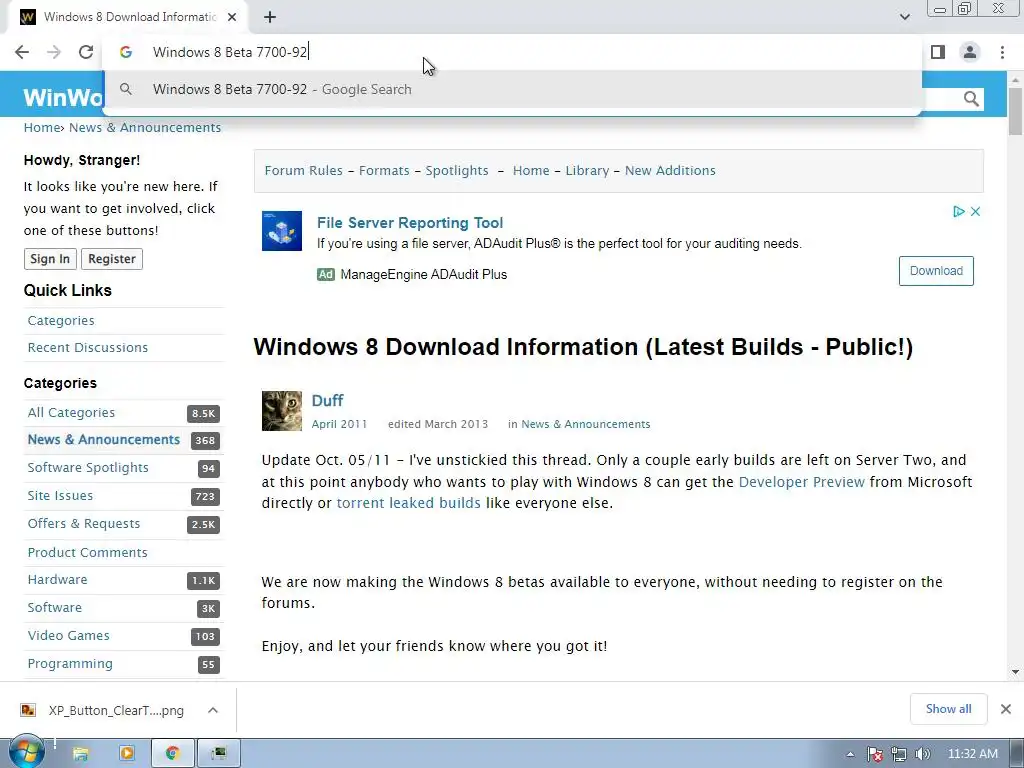Image resolution: width=1024 pixels, height=768 pixels.
Task: Open the Chrome profile avatar
Action: tap(970, 52)
